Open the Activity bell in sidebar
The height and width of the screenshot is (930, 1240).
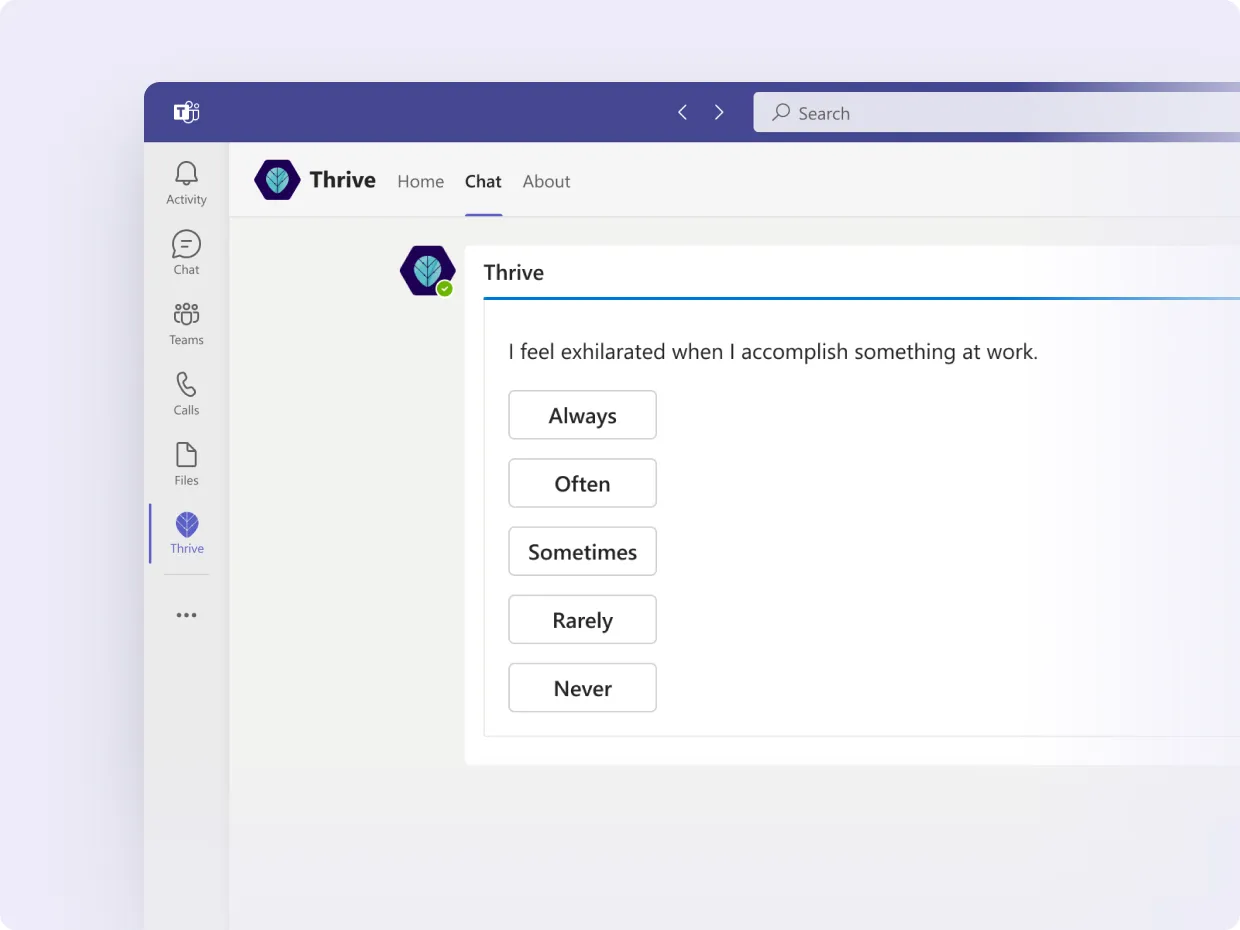pyautogui.click(x=186, y=183)
